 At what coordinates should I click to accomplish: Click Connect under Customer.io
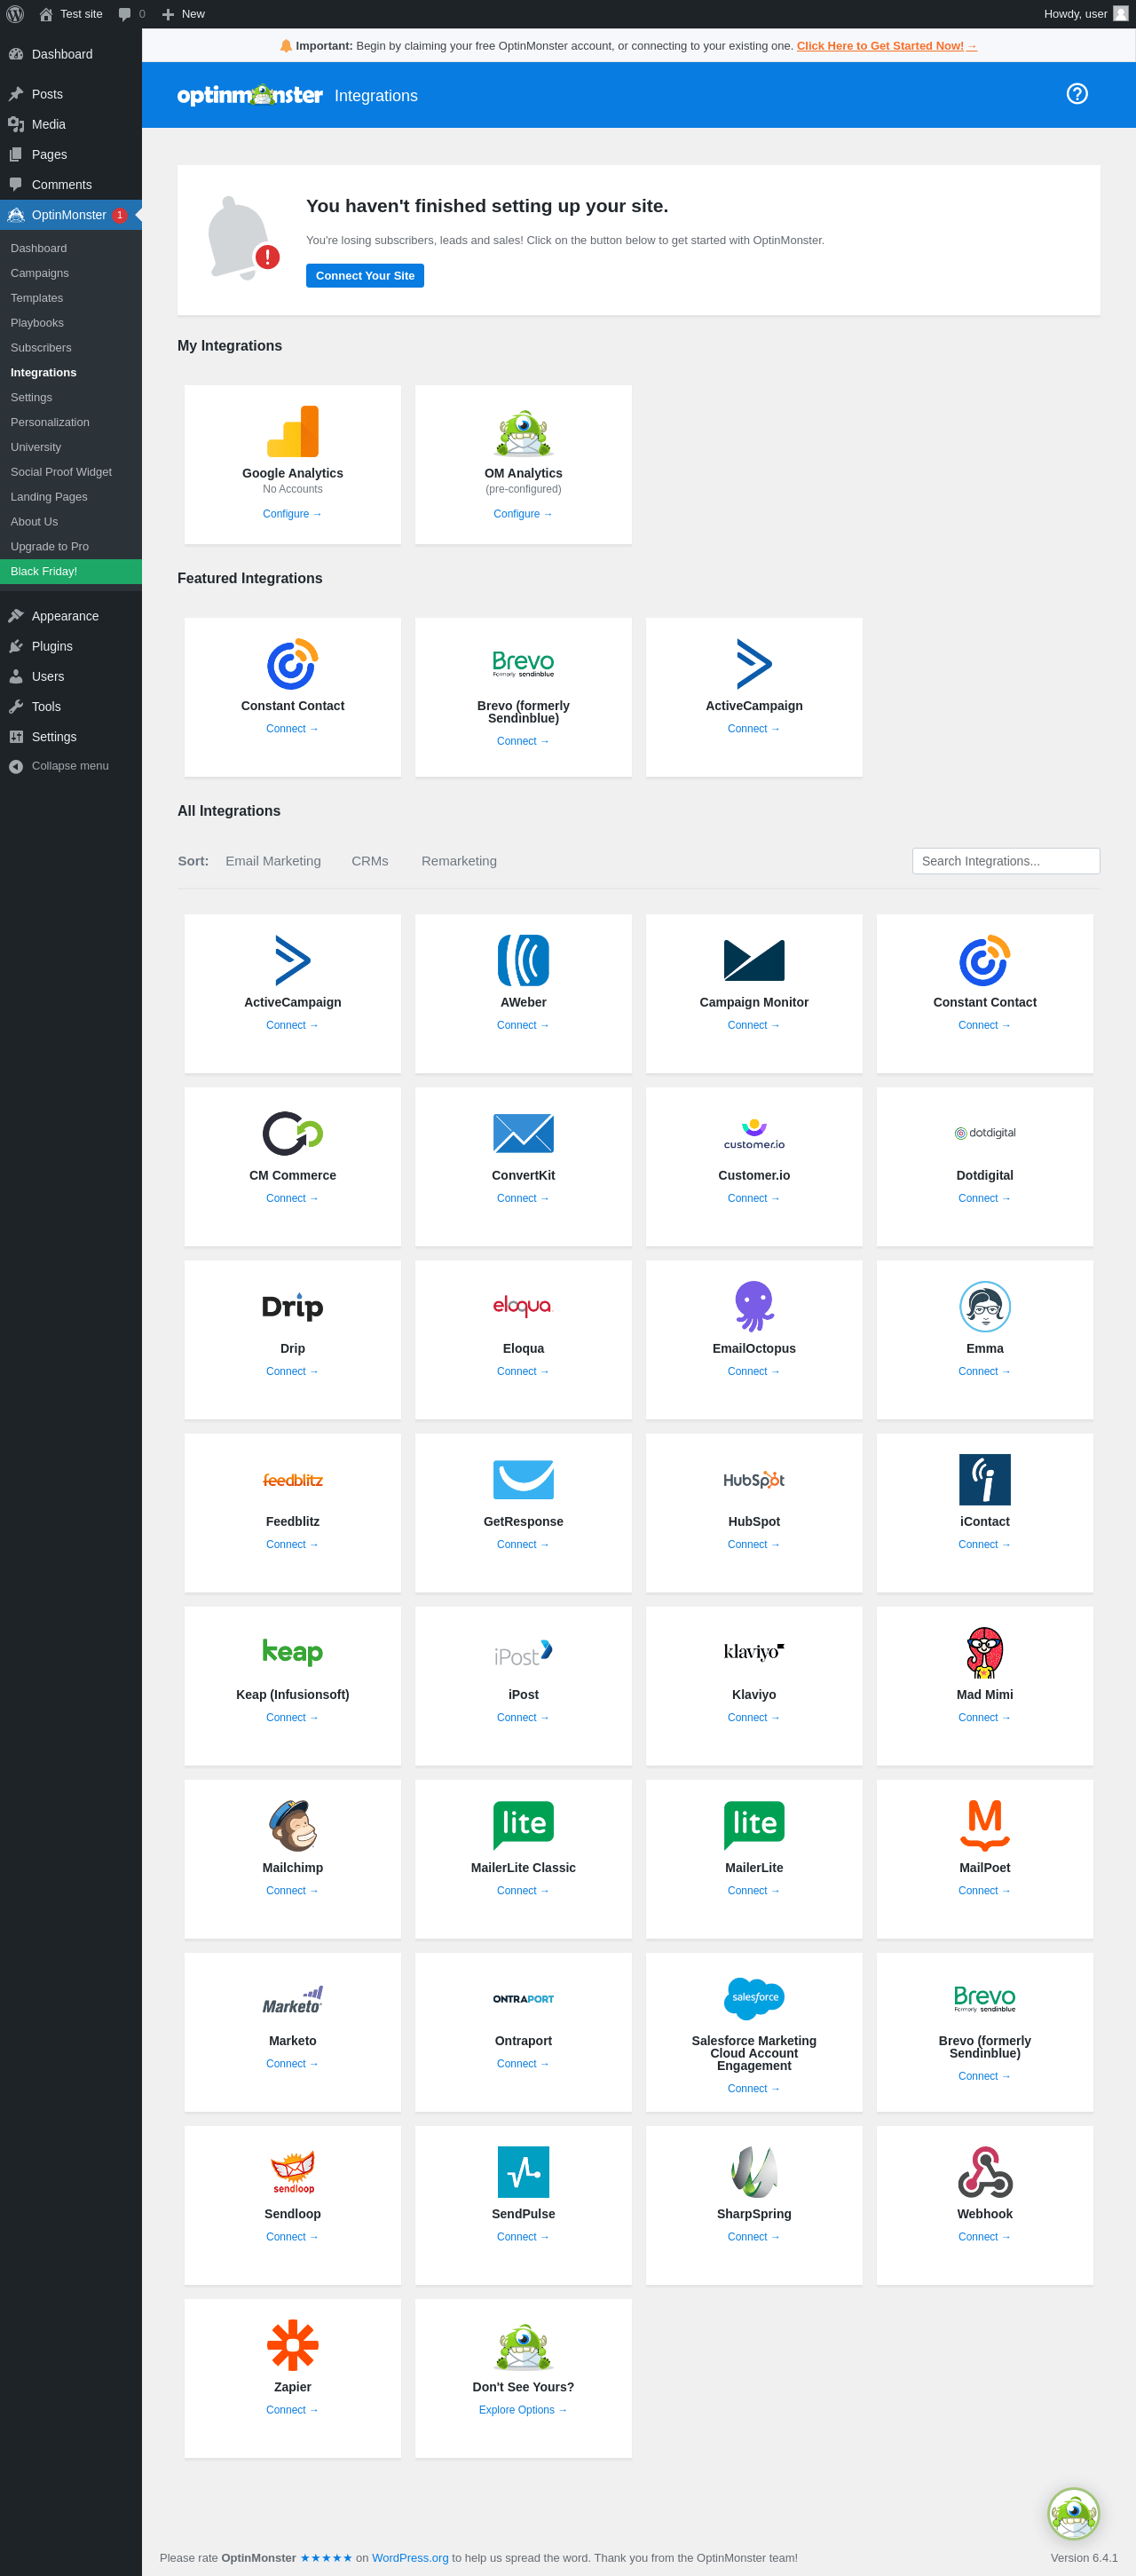tap(754, 1198)
